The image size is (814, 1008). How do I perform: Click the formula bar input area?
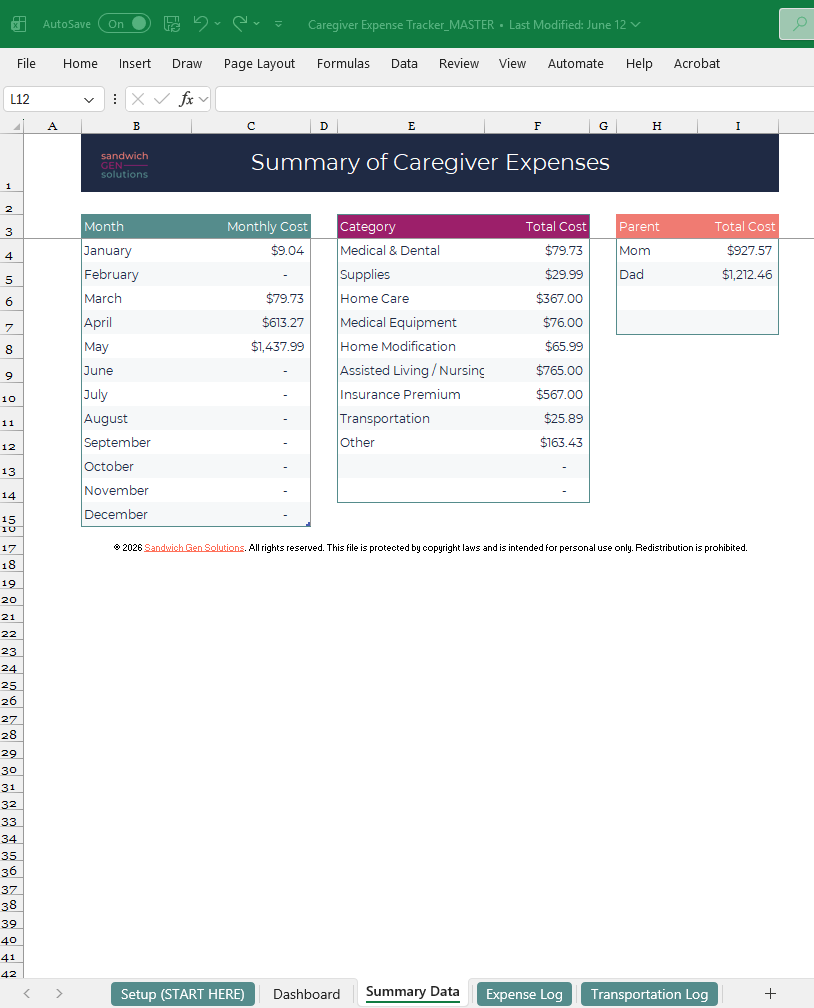514,99
